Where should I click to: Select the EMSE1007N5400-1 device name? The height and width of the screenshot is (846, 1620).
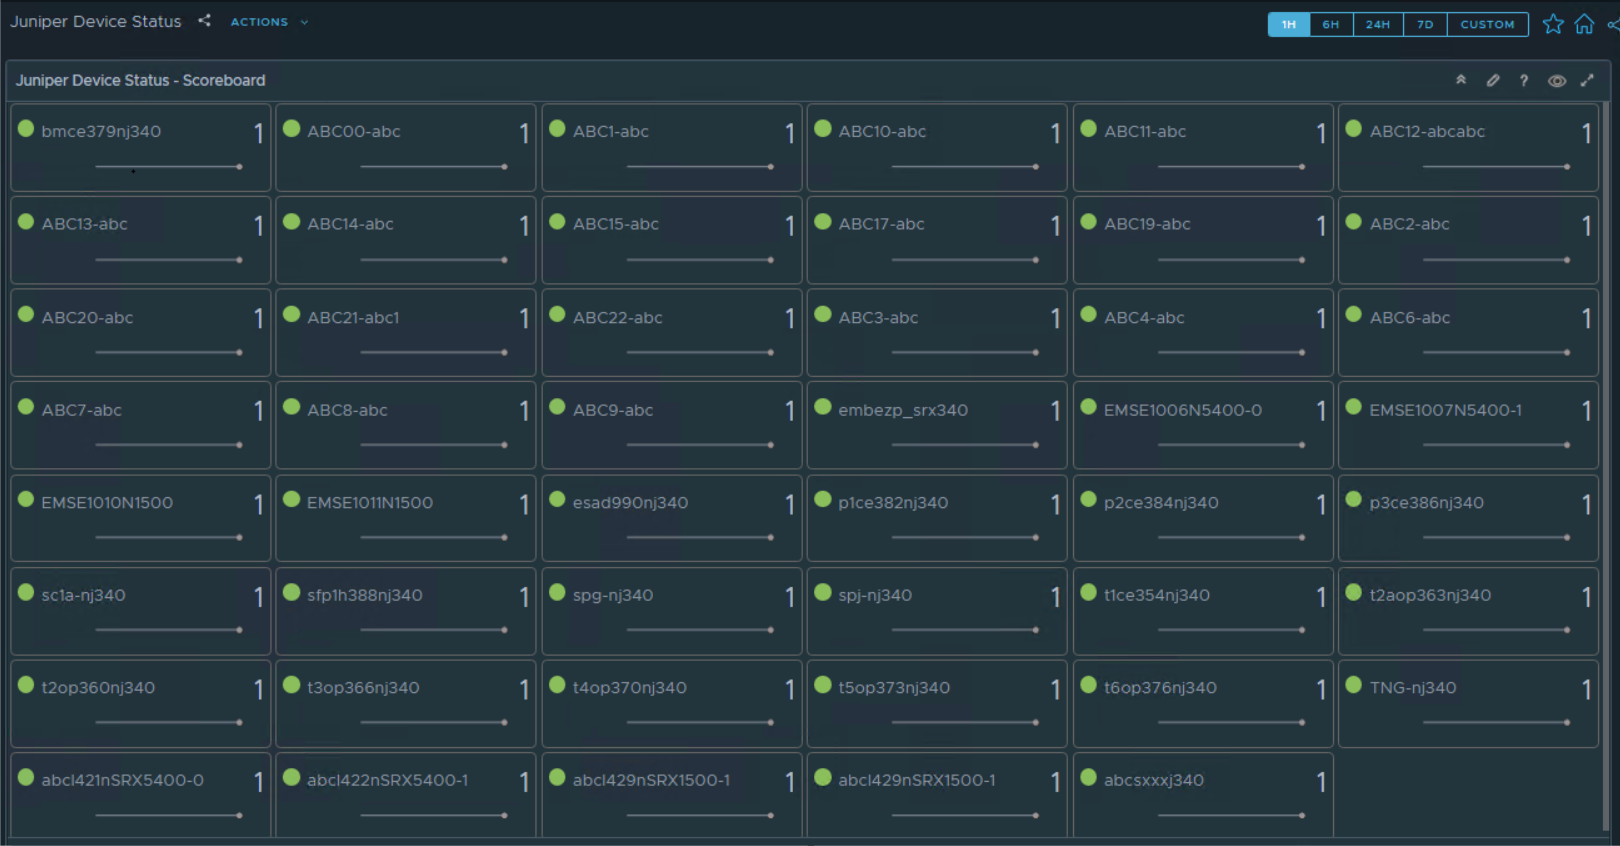(1446, 410)
